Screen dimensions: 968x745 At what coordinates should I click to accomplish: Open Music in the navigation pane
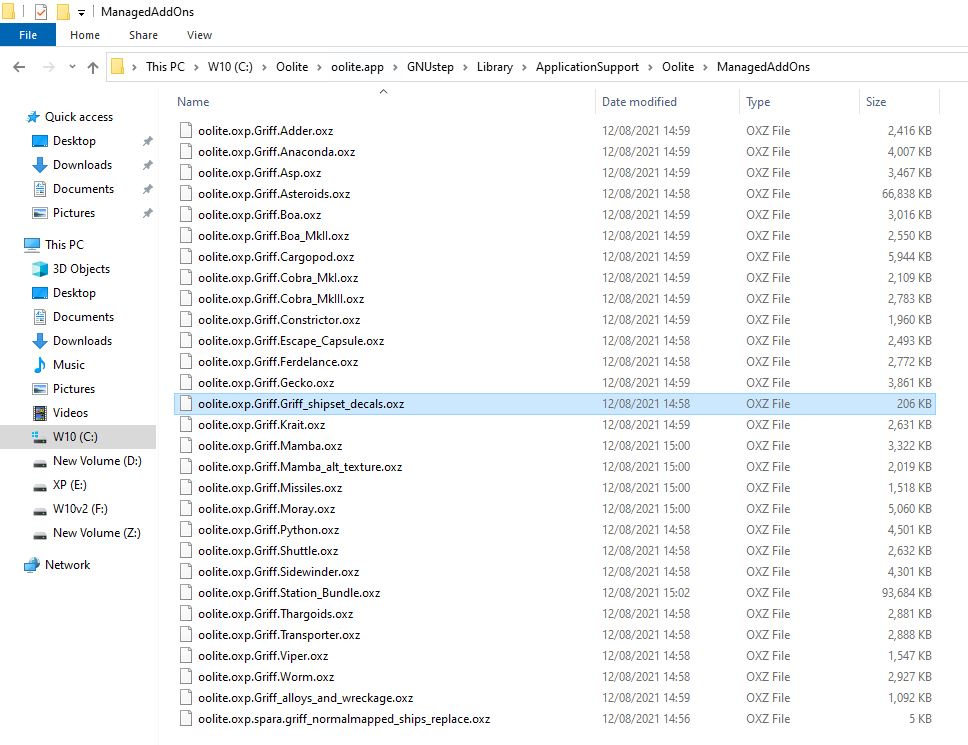tap(68, 365)
